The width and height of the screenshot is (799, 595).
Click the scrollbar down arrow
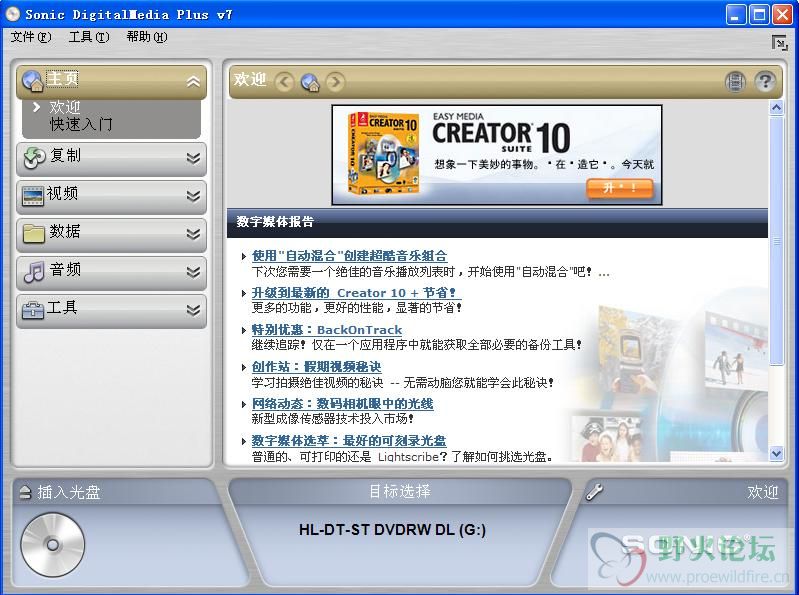click(x=776, y=453)
